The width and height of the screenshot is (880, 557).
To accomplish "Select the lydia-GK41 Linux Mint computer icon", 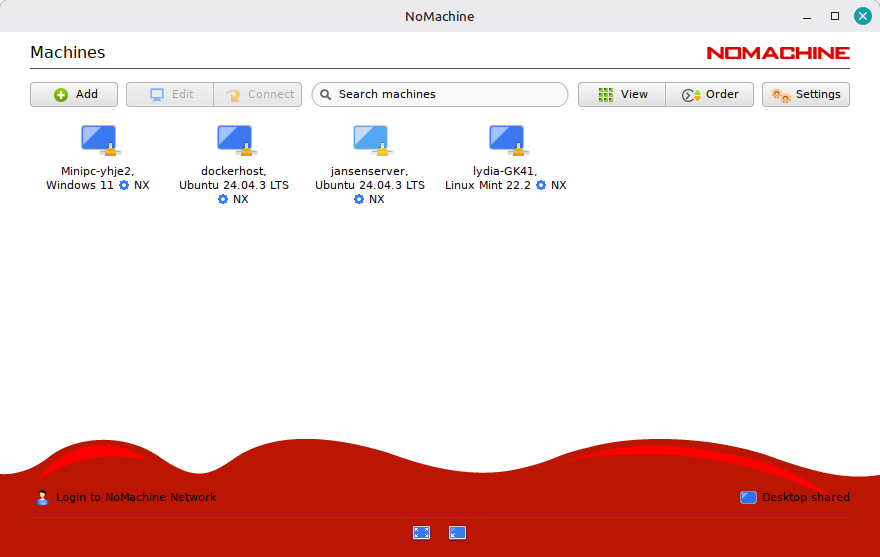I will point(506,140).
